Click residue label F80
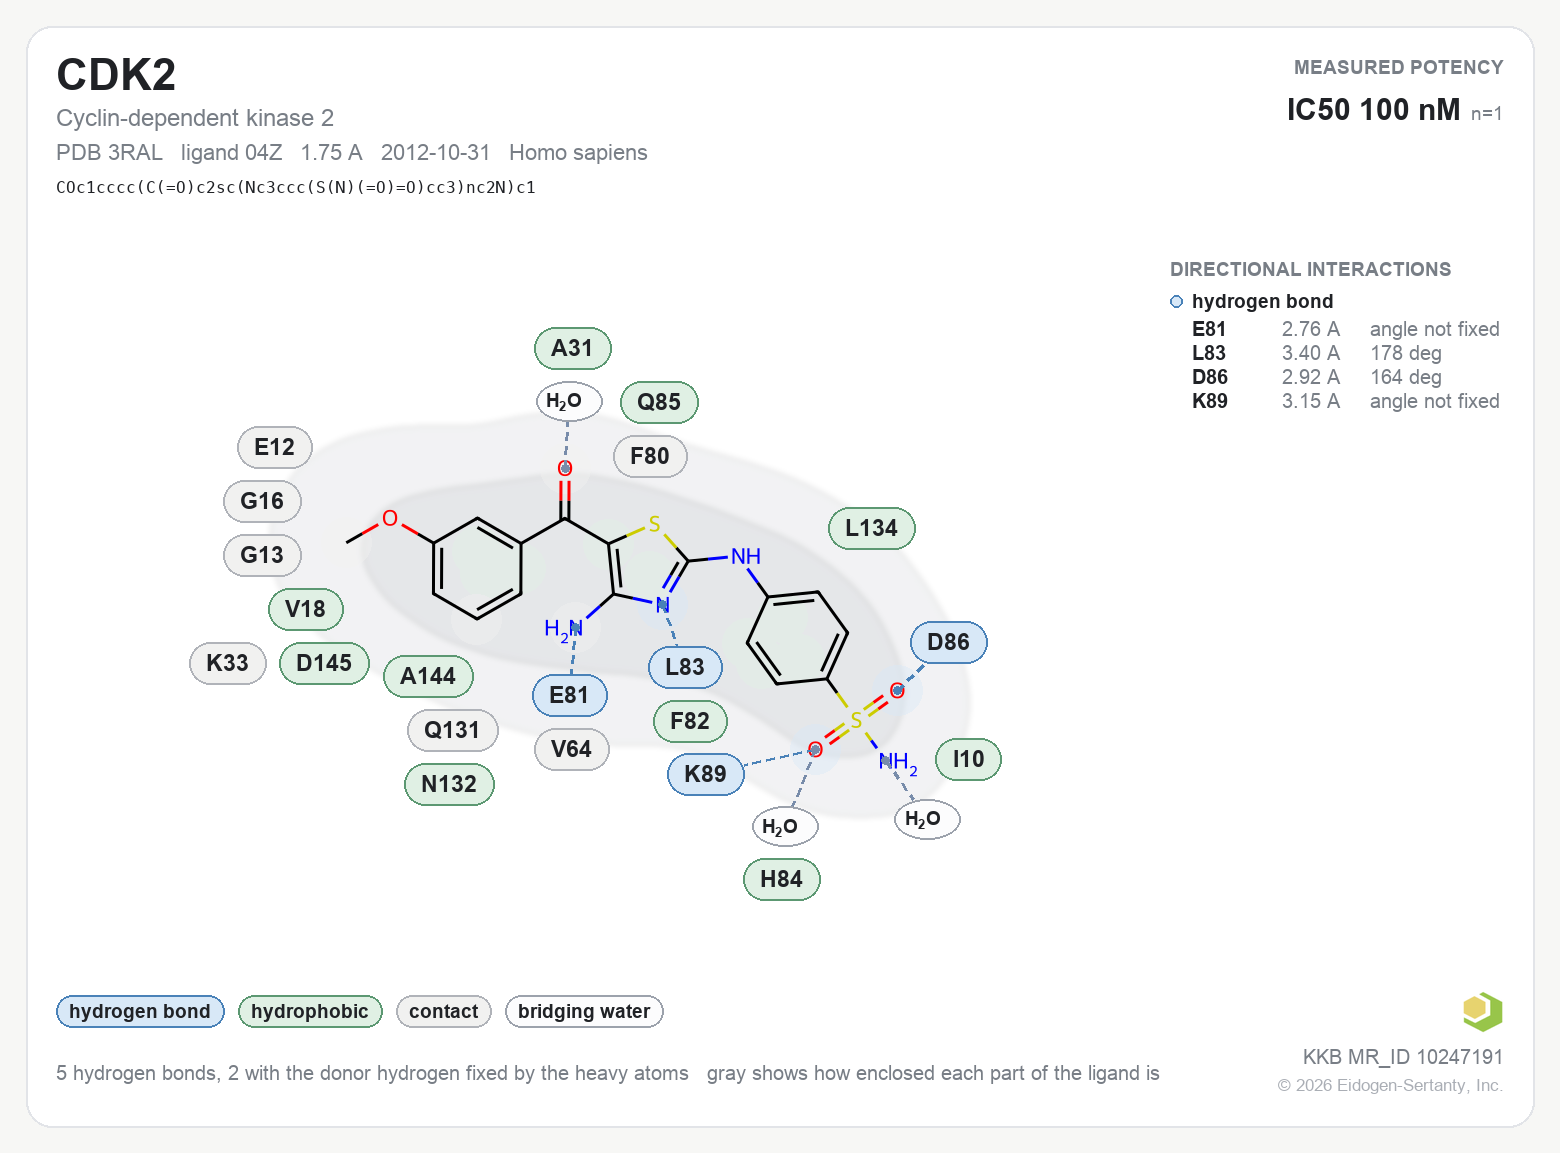Image resolution: width=1560 pixels, height=1153 pixels. click(650, 456)
